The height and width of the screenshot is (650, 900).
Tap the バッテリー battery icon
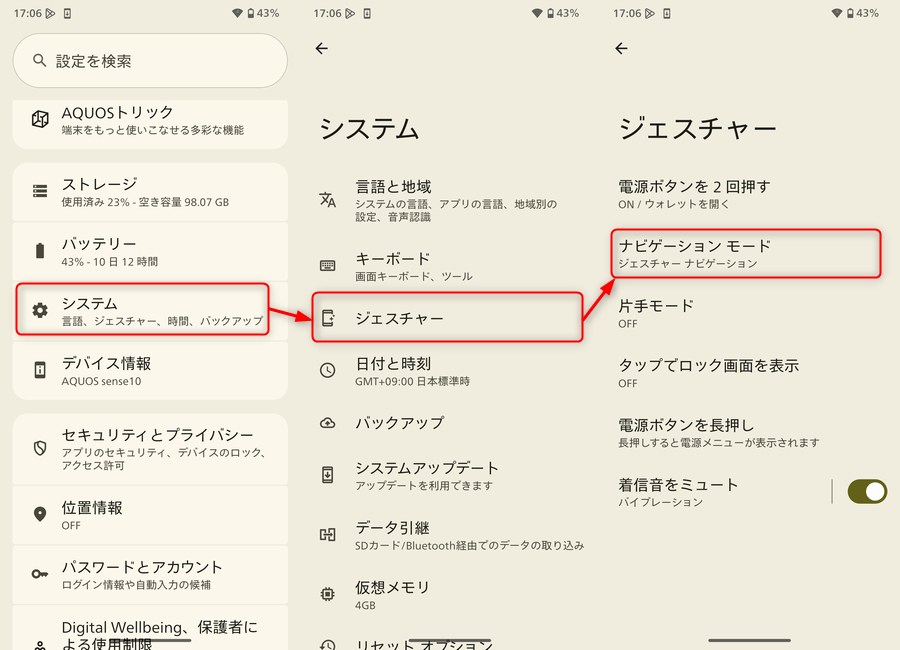point(40,251)
